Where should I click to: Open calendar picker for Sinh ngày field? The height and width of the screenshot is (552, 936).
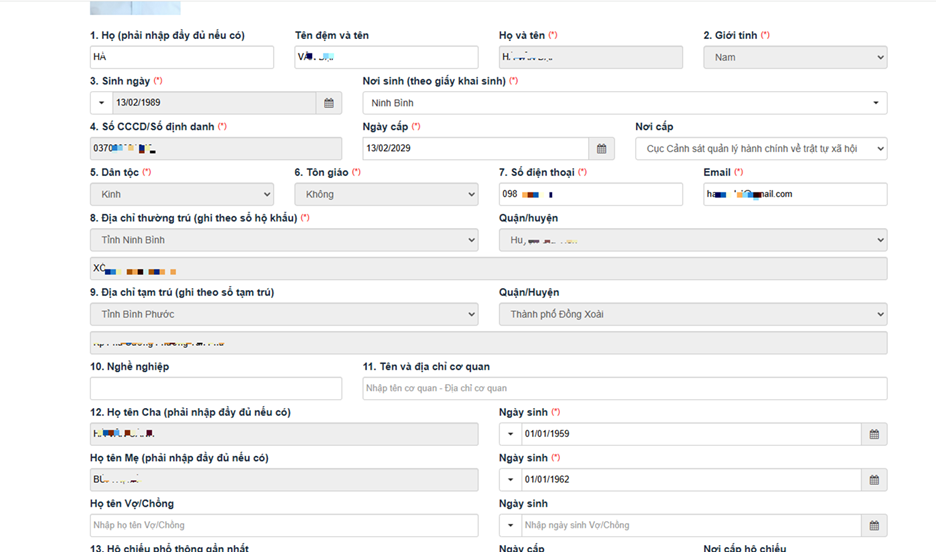[x=329, y=103]
